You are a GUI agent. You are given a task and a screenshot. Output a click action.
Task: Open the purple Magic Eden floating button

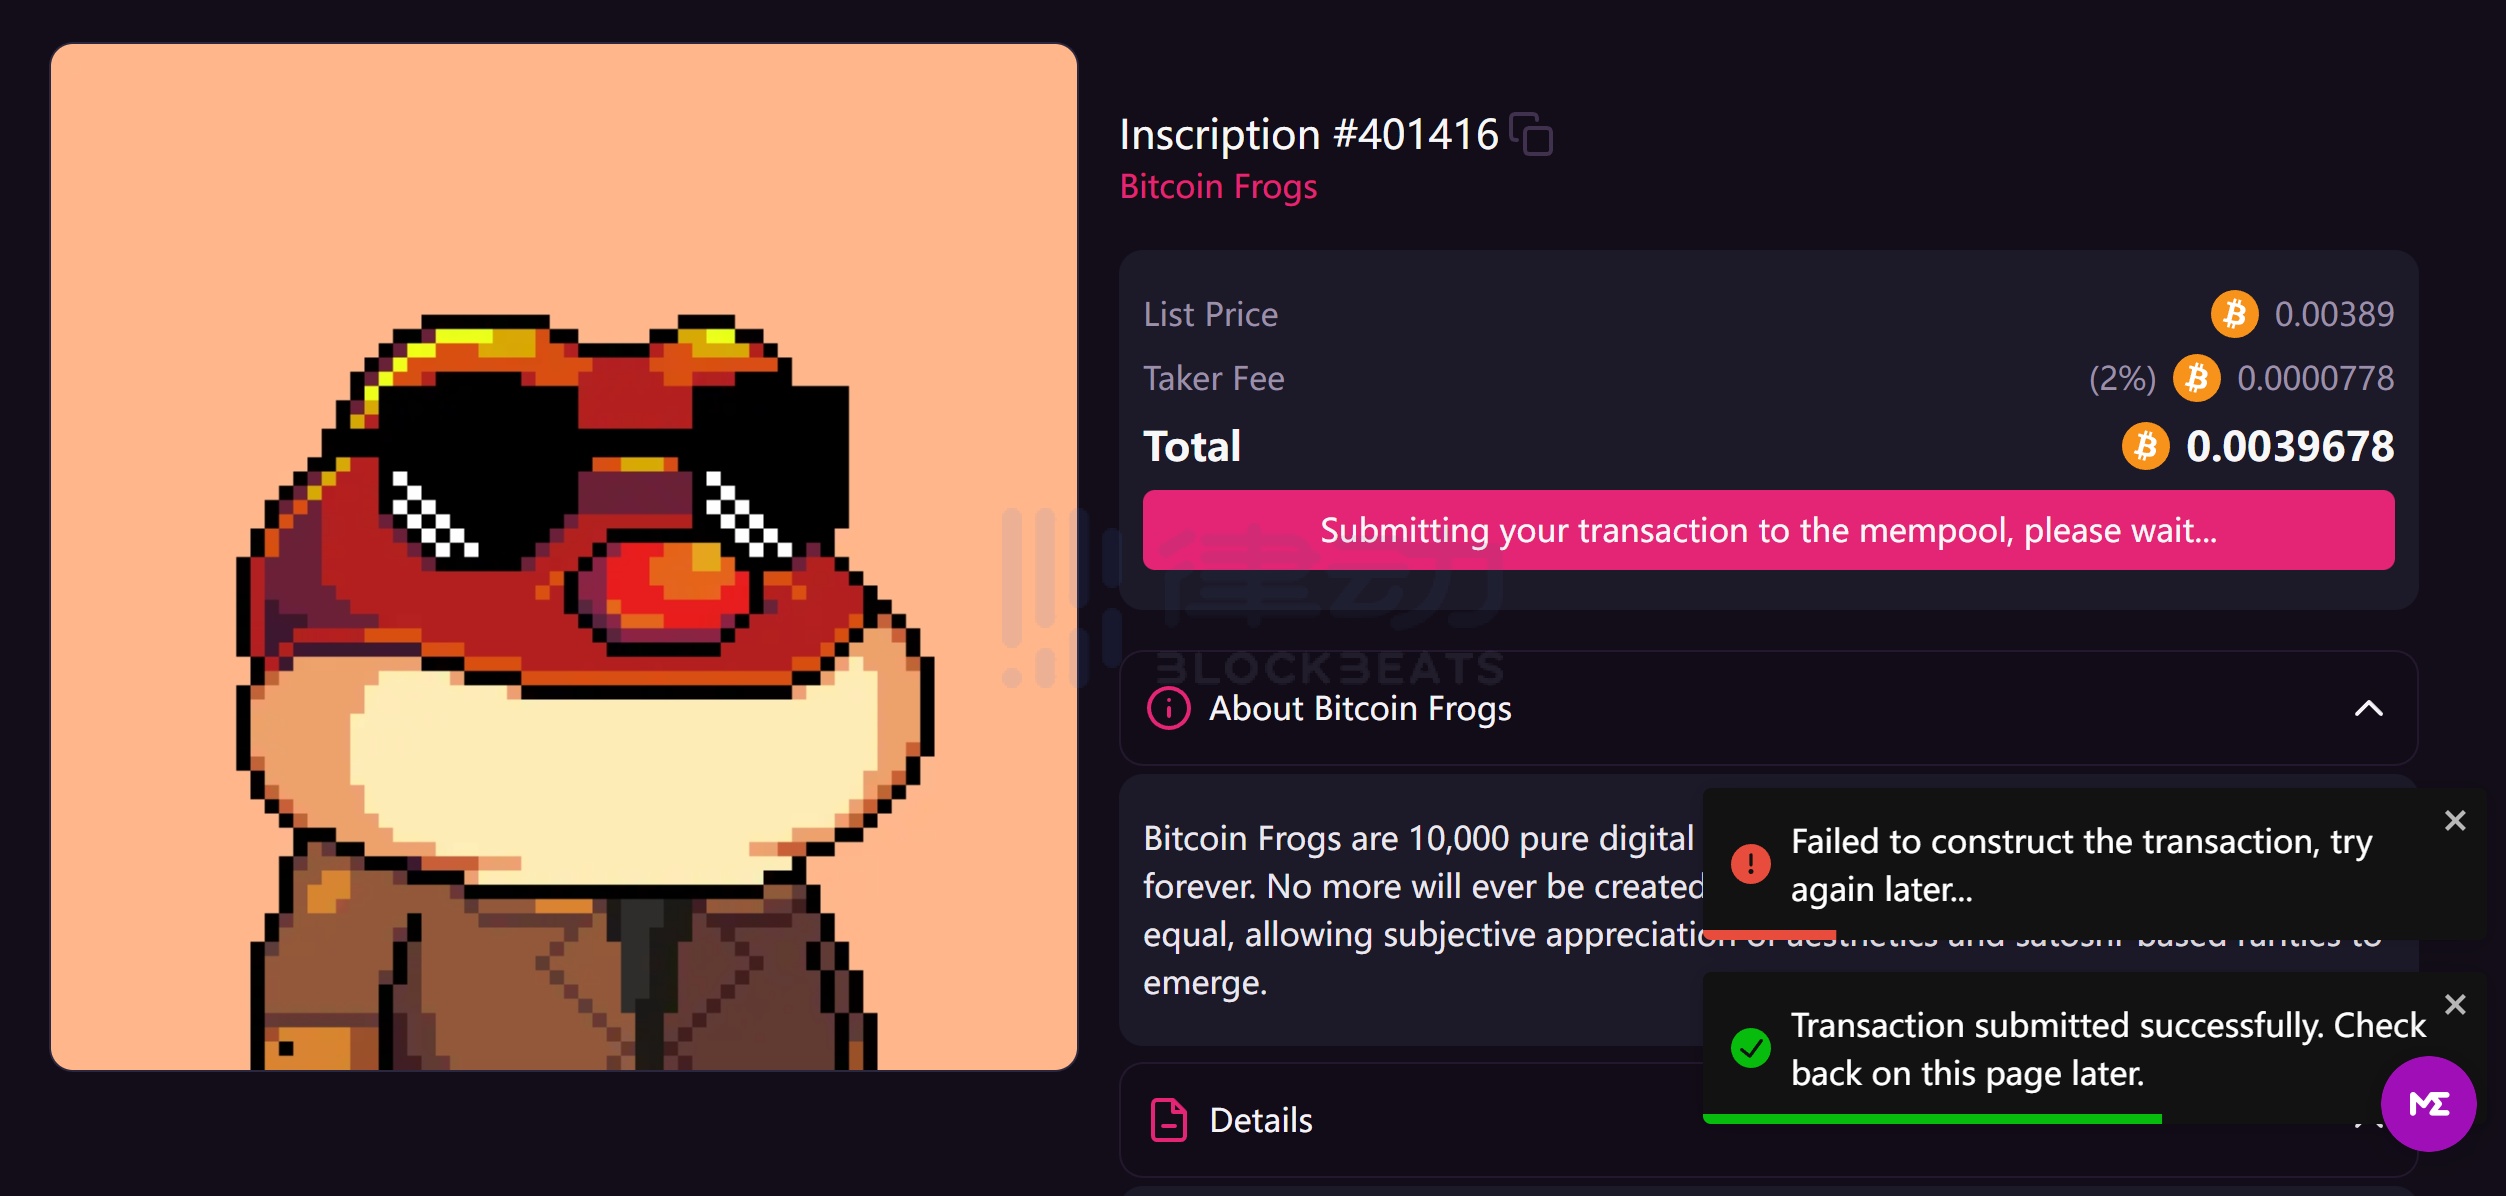click(2428, 1104)
